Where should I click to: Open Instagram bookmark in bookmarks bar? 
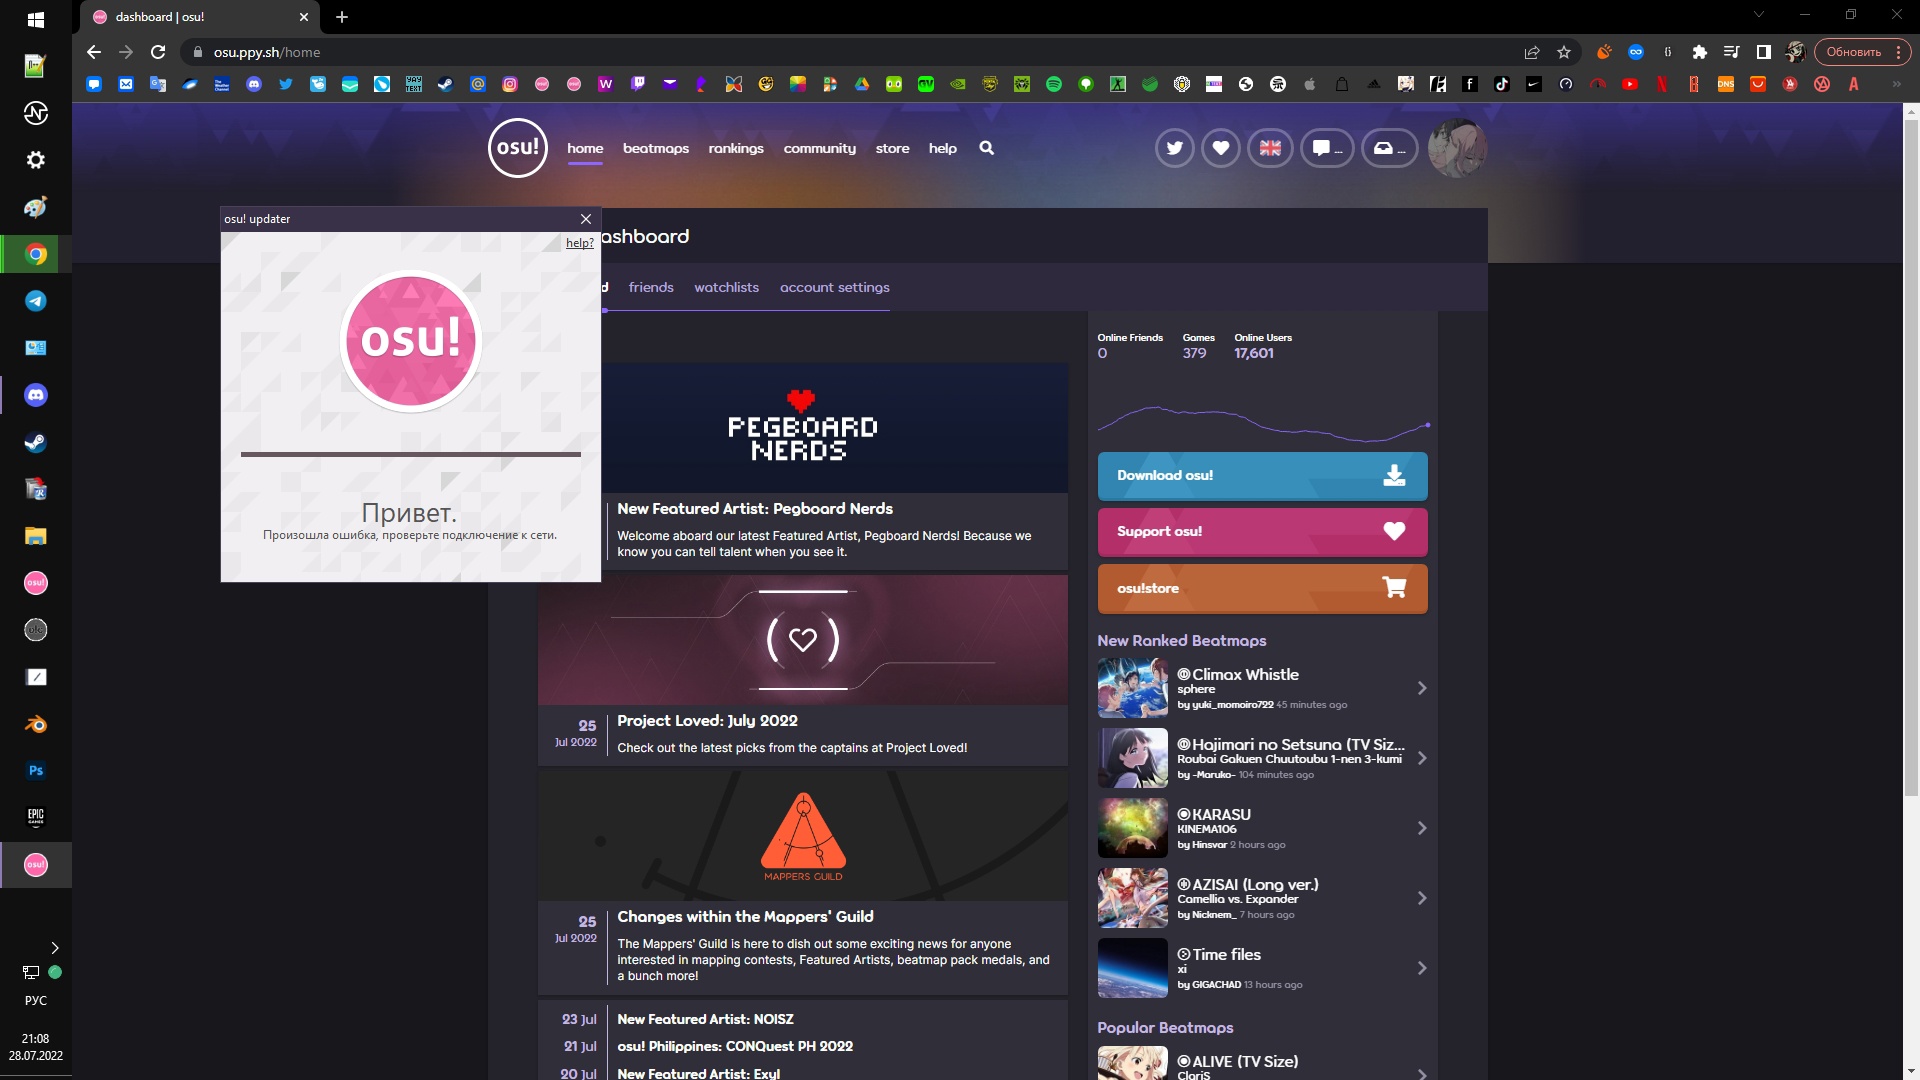(510, 85)
